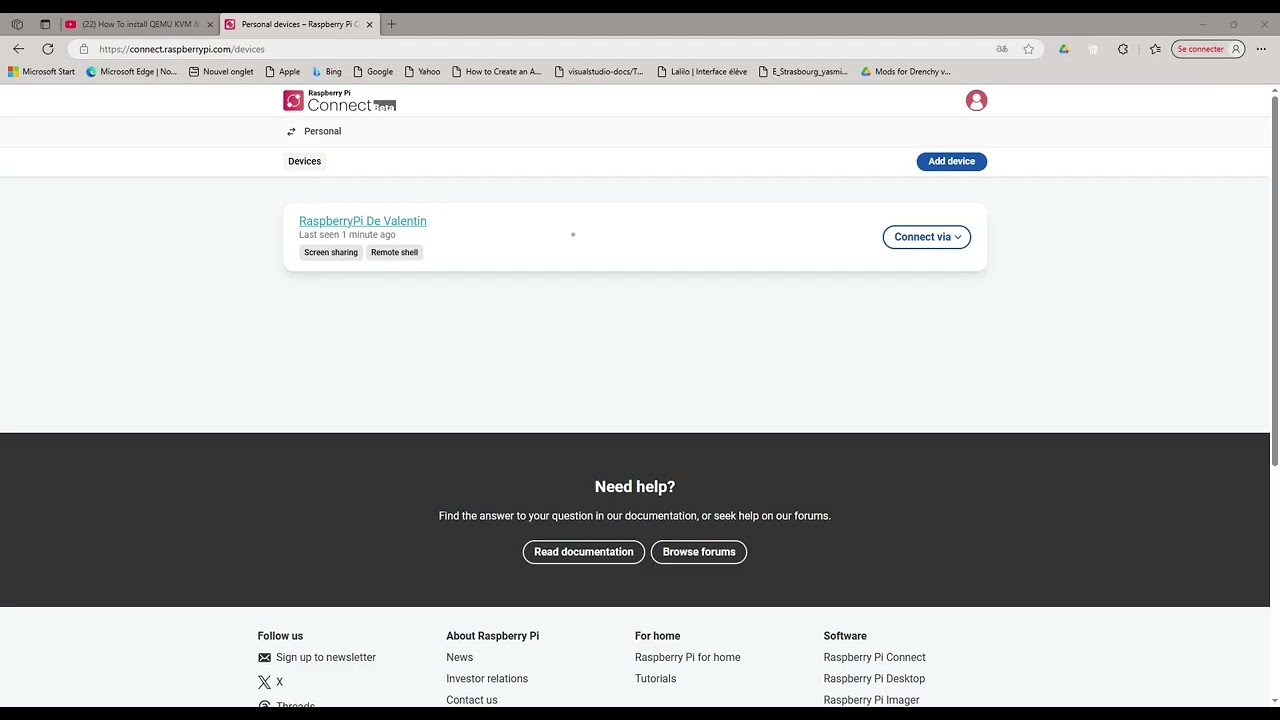Click the X social media icon
Viewport: 1280px width, 720px height.
point(264,682)
